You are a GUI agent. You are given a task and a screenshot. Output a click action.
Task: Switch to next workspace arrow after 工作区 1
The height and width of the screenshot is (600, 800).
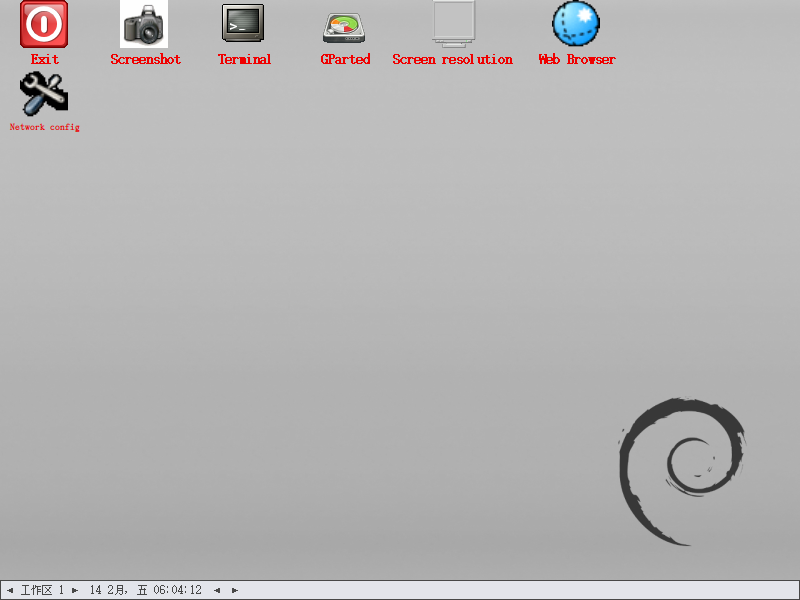coord(75,590)
